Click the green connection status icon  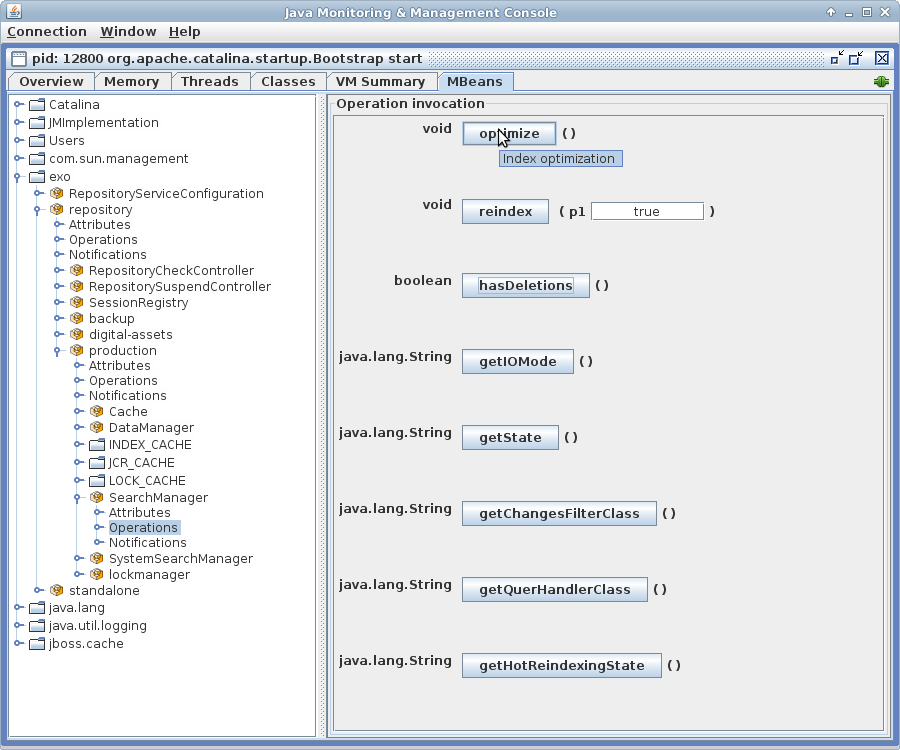pos(880,82)
